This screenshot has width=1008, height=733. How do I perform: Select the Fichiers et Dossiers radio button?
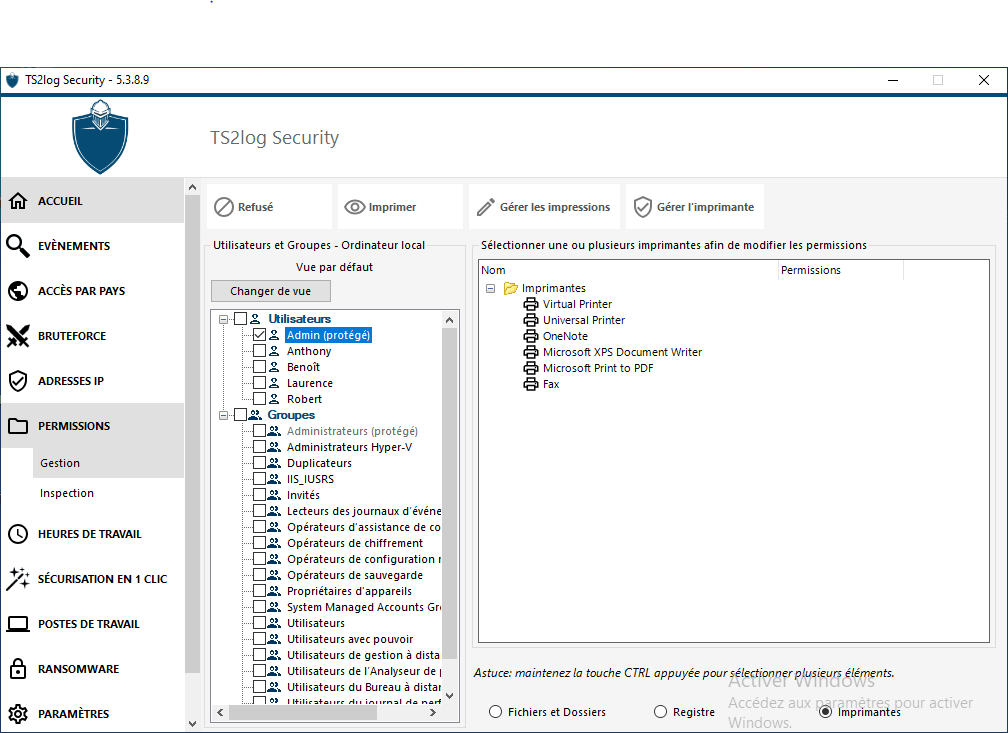coord(495,712)
